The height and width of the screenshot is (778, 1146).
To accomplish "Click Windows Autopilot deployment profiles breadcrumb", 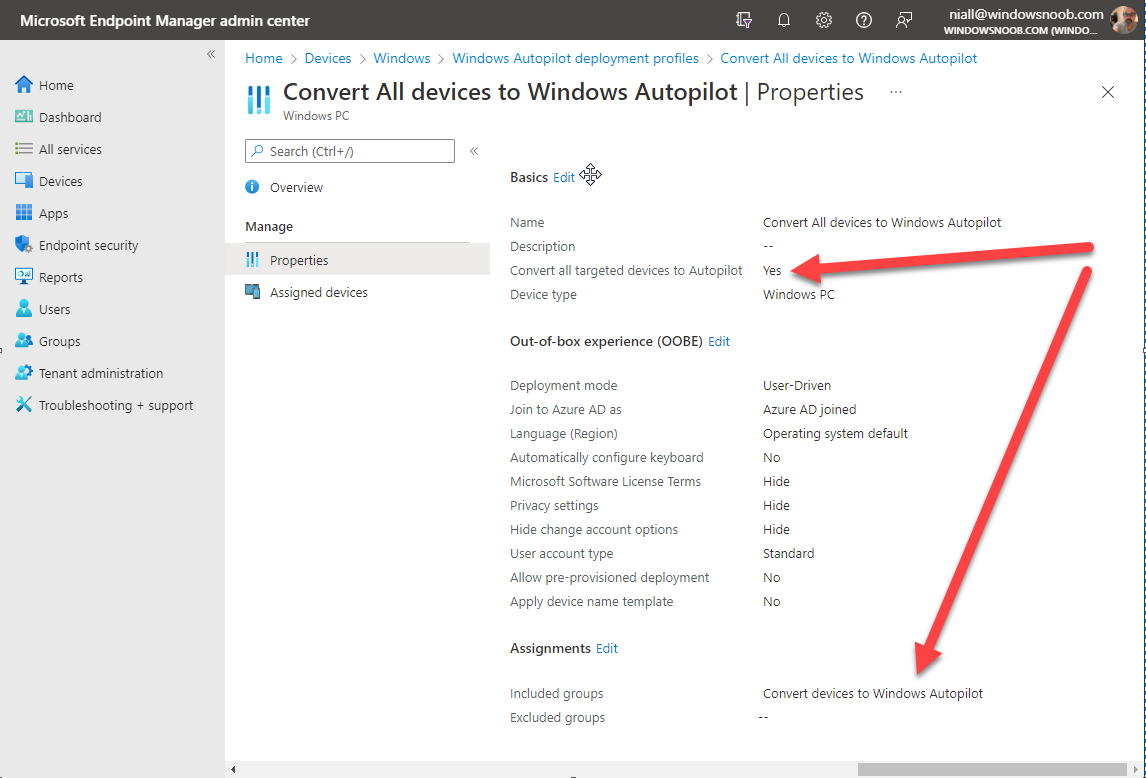I will pyautogui.click(x=575, y=58).
